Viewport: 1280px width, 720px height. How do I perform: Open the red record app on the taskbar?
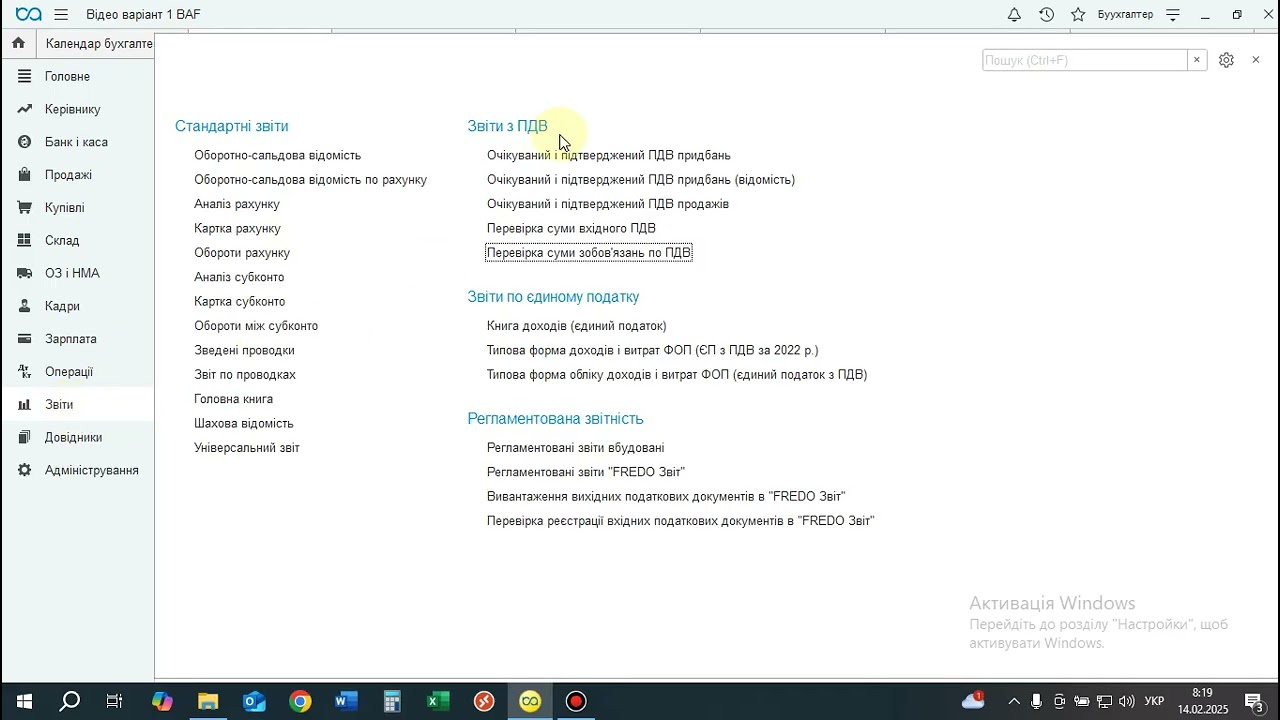coord(576,701)
